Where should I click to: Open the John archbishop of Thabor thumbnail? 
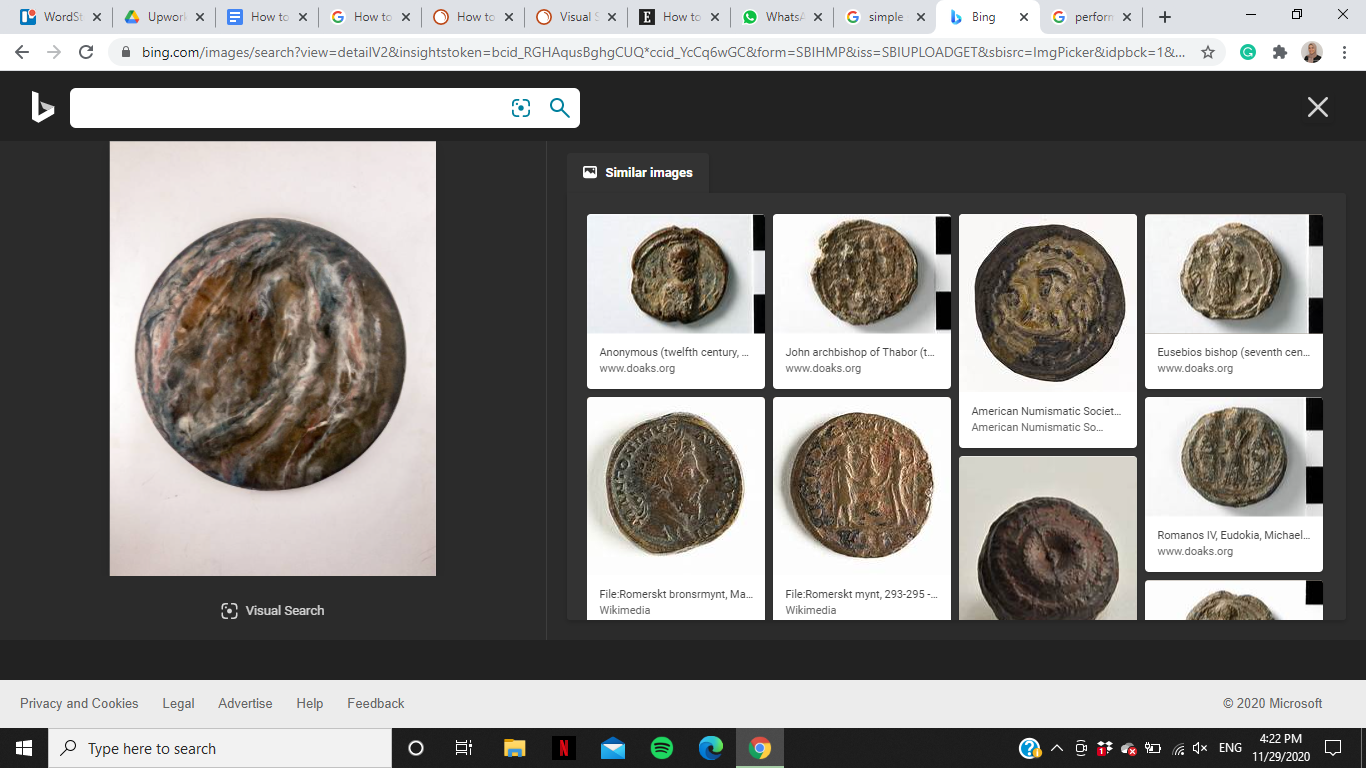[862, 274]
